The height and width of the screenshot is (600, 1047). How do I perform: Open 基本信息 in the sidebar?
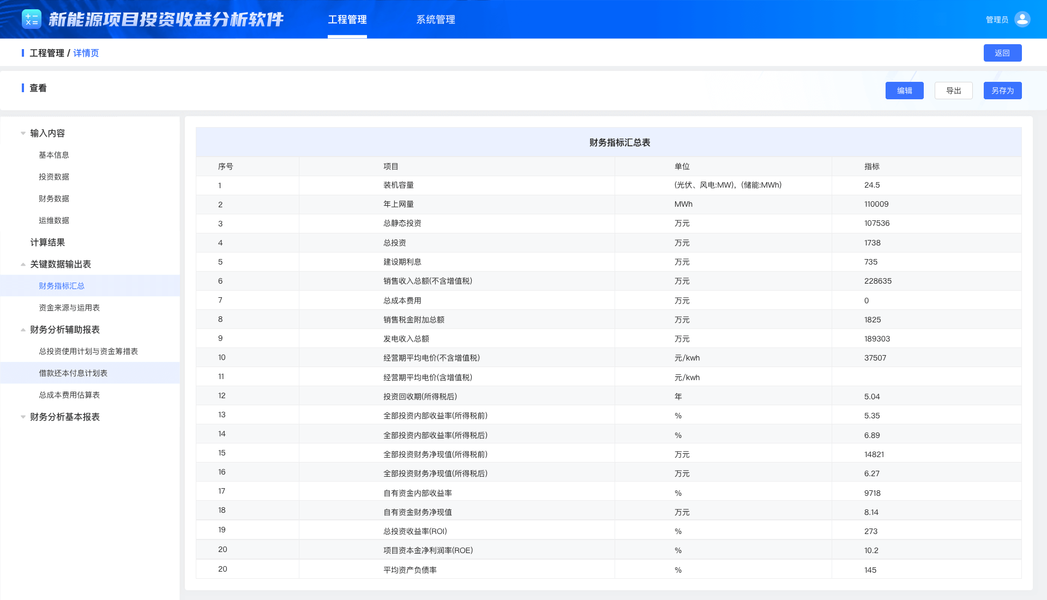54,155
